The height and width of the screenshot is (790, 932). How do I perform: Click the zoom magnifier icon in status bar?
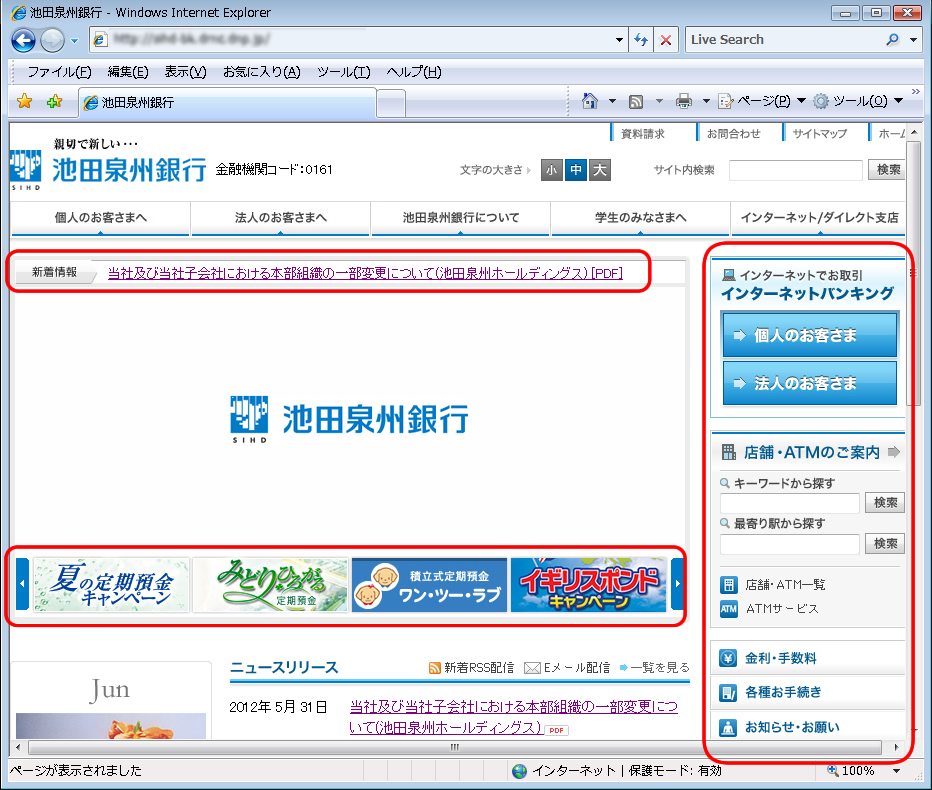point(833,770)
